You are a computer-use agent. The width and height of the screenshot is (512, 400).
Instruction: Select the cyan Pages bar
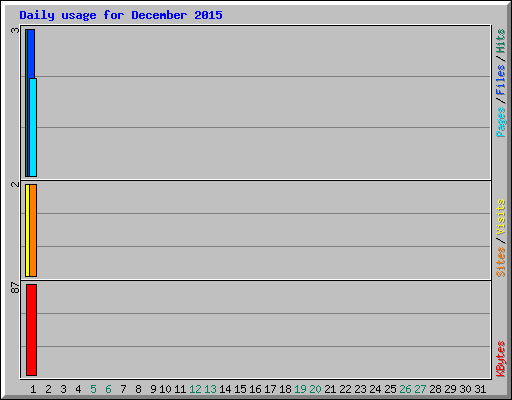(33, 127)
